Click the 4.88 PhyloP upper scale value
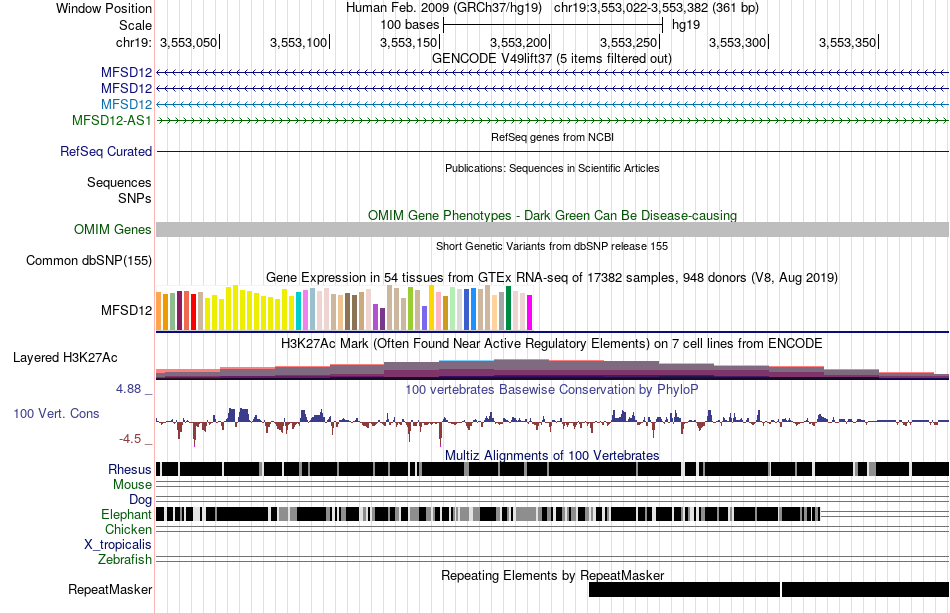The height and width of the screenshot is (613, 950). (129, 389)
